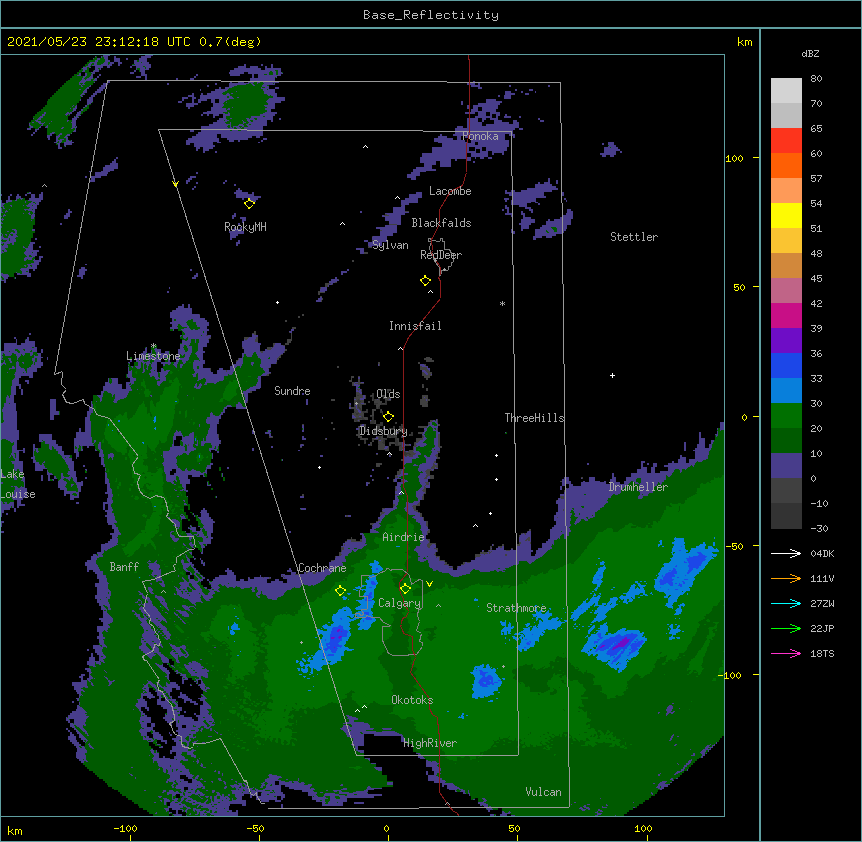
Task: Click the white plus marker south of Stettler
Action: pos(612,375)
